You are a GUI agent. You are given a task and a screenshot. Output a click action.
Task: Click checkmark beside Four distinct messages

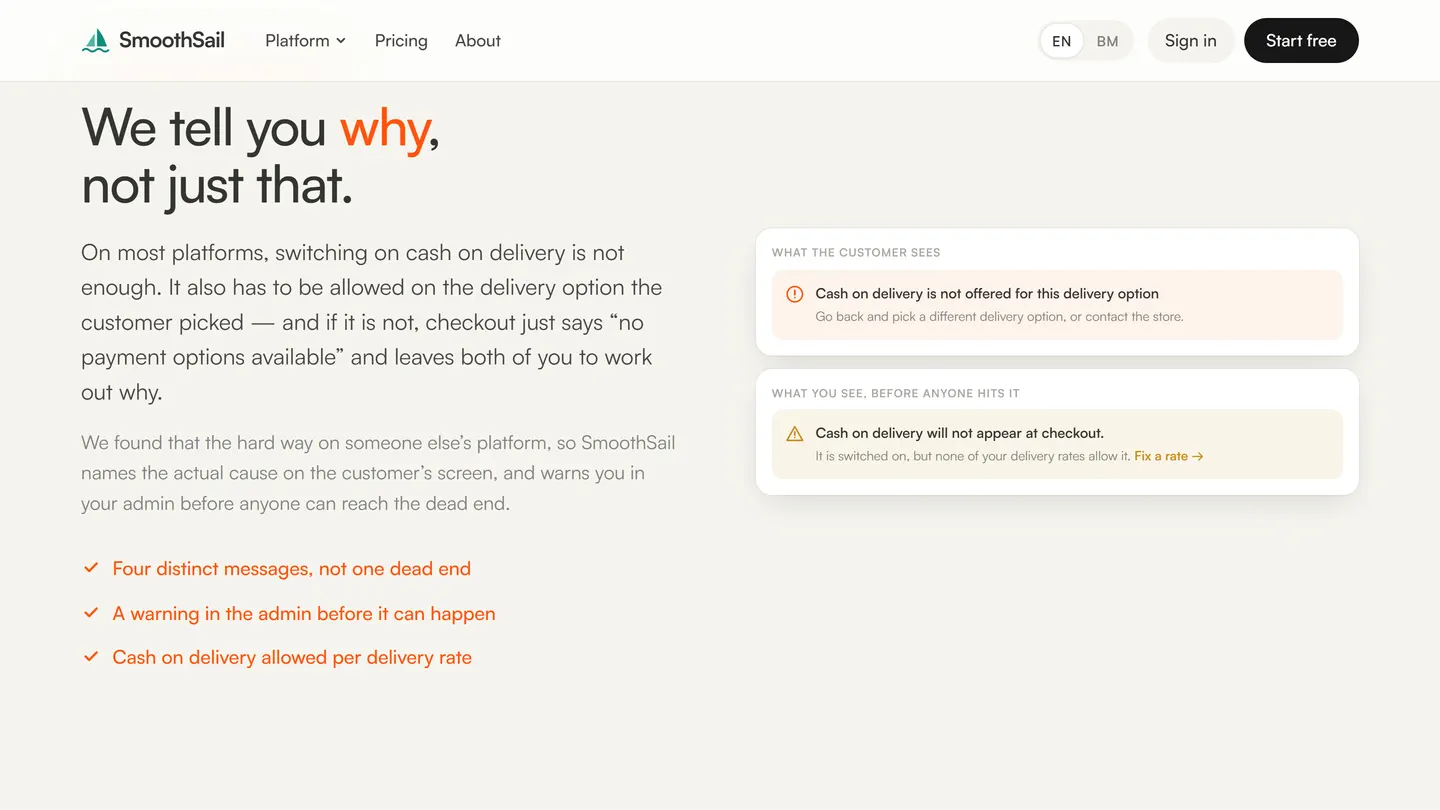91,568
